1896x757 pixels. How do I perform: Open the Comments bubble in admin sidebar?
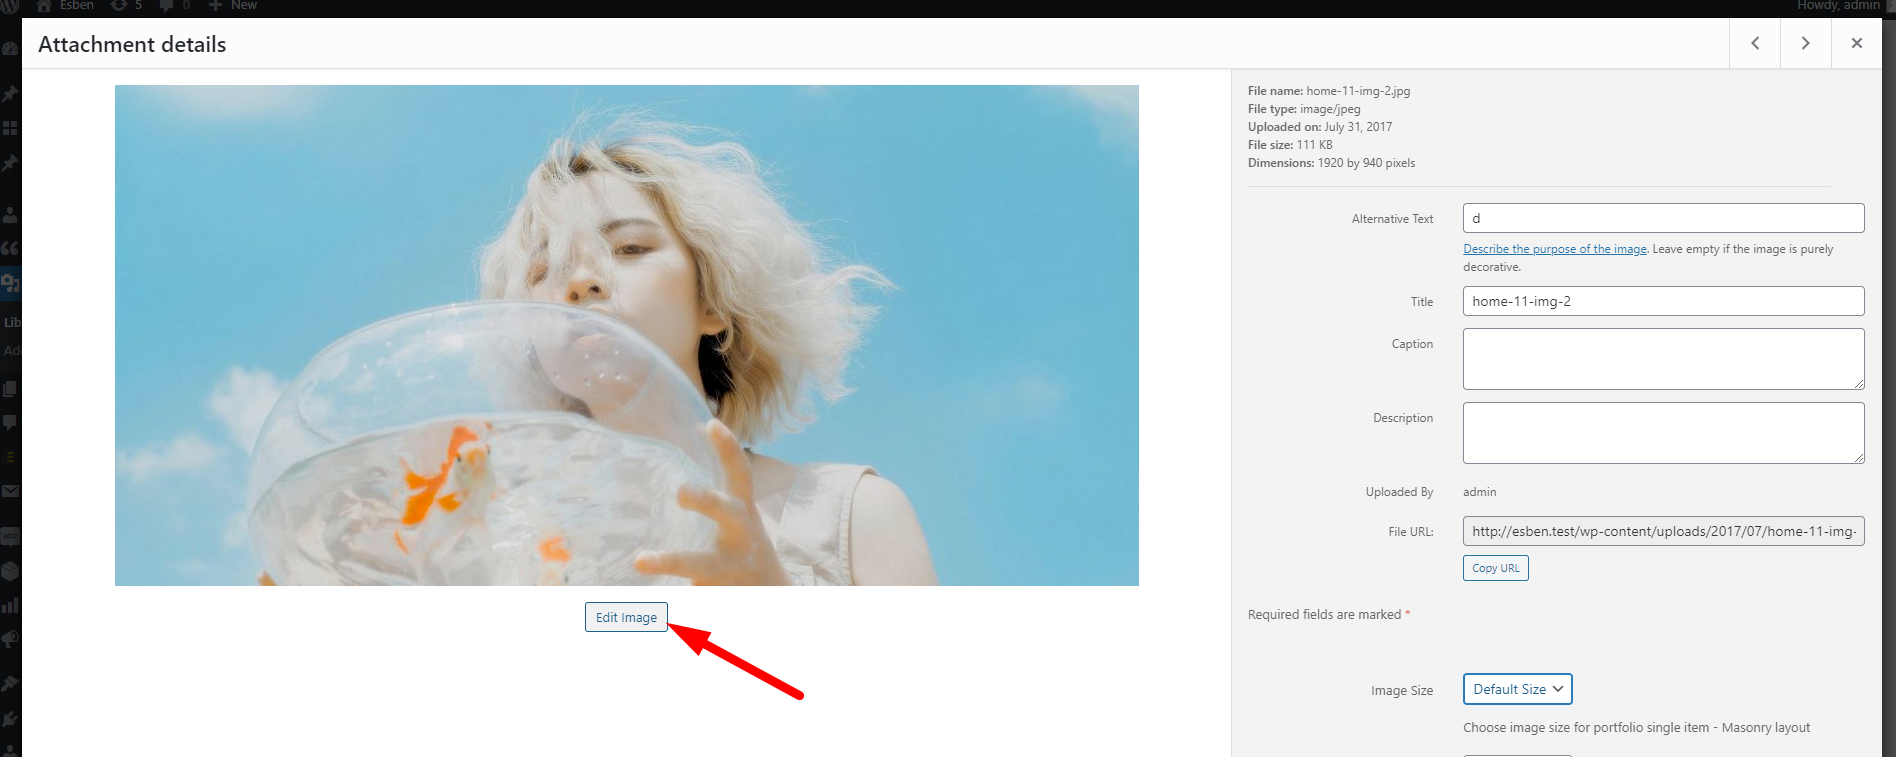[10, 422]
